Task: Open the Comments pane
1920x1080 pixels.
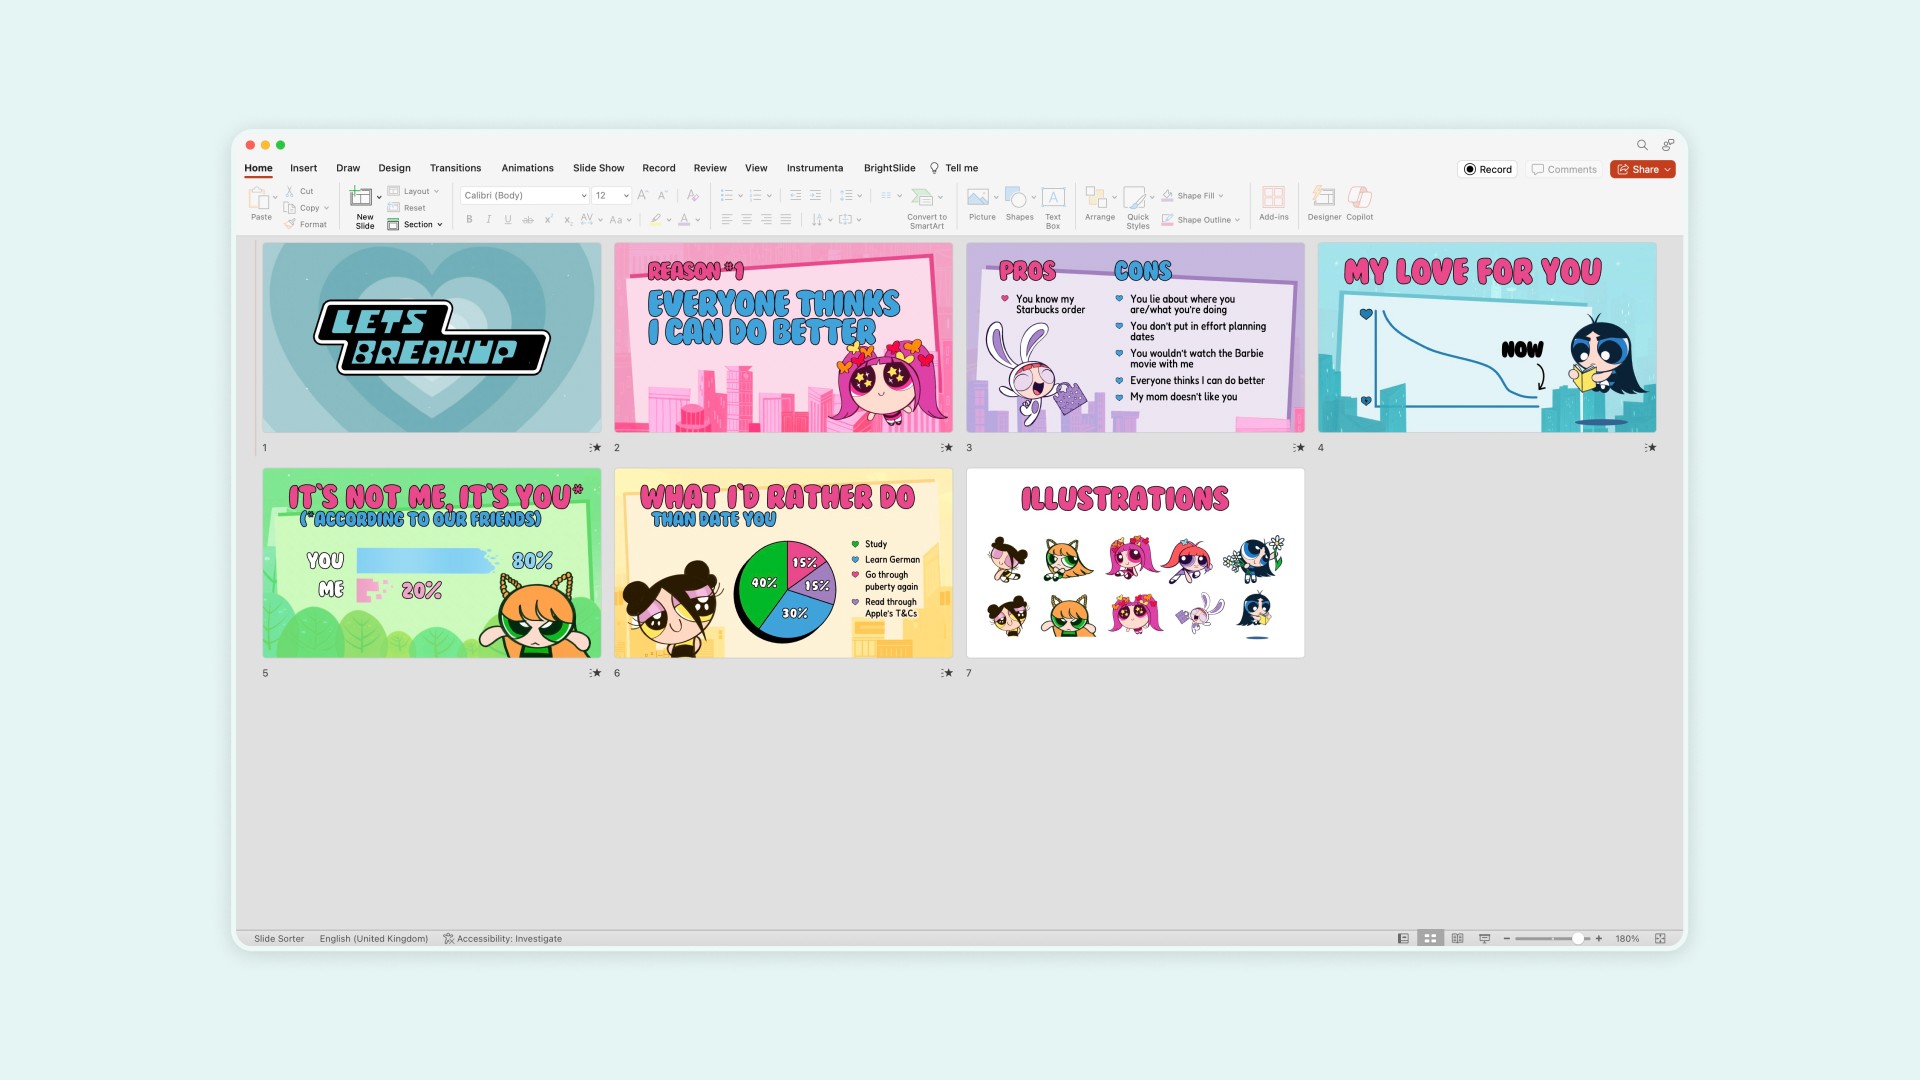Action: tap(1564, 170)
